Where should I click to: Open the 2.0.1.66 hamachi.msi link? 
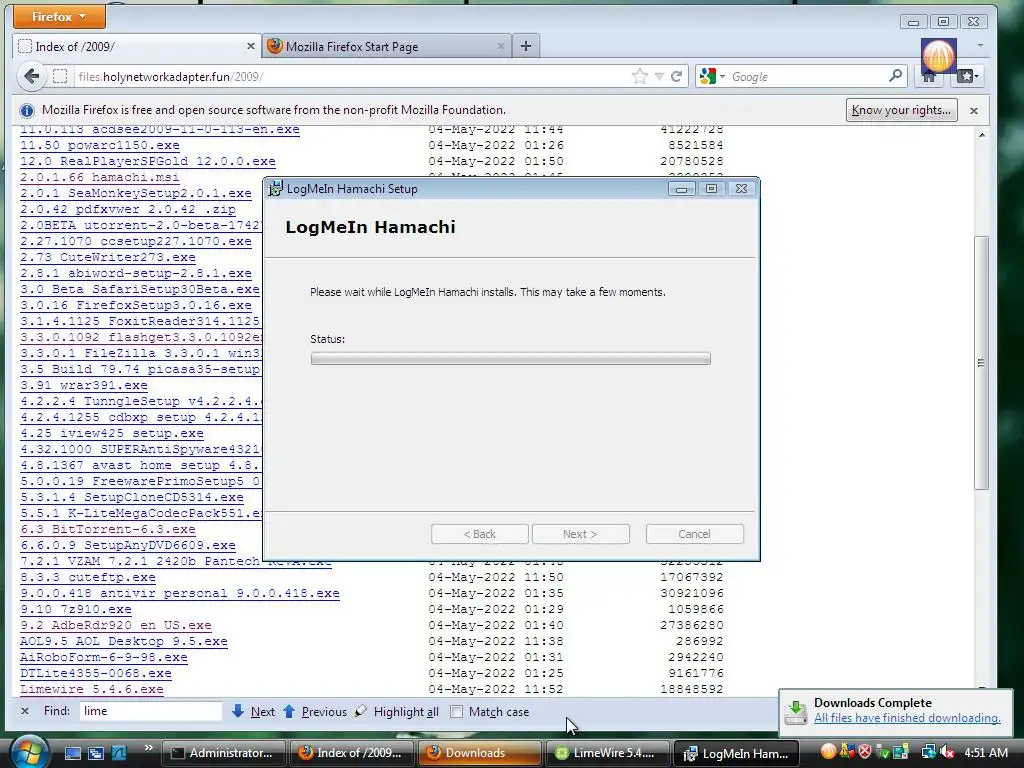click(99, 177)
